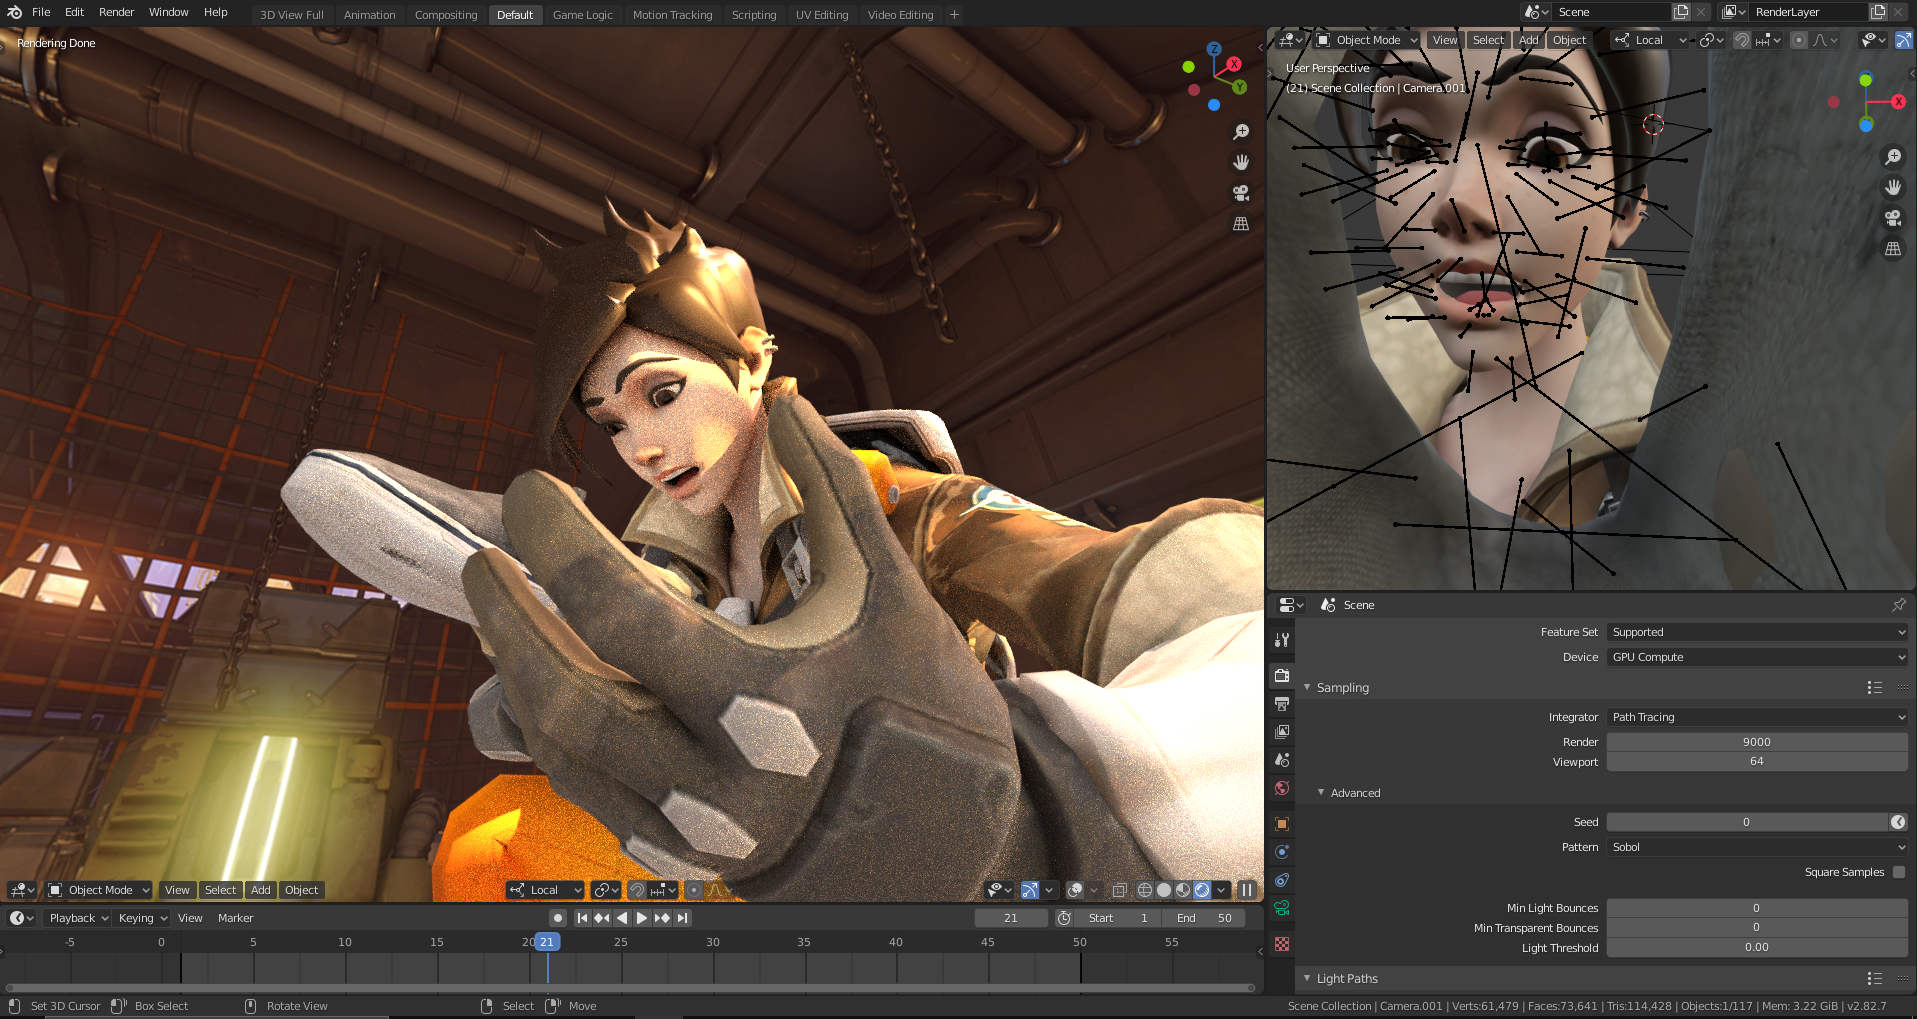Switch perspective/orthographic in right viewport
This screenshot has width=1917, height=1019.
click(1893, 249)
